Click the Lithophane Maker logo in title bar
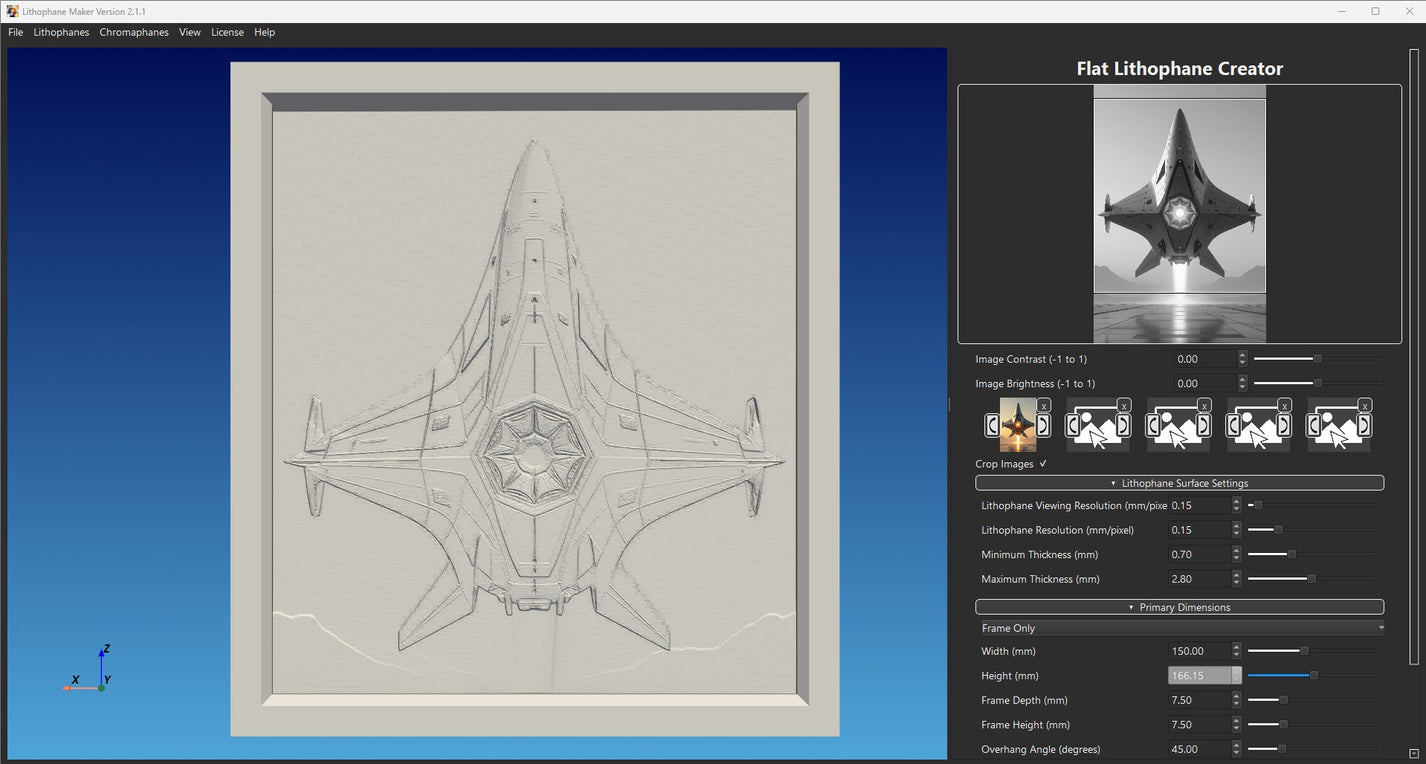This screenshot has width=1426, height=764. 10,11
